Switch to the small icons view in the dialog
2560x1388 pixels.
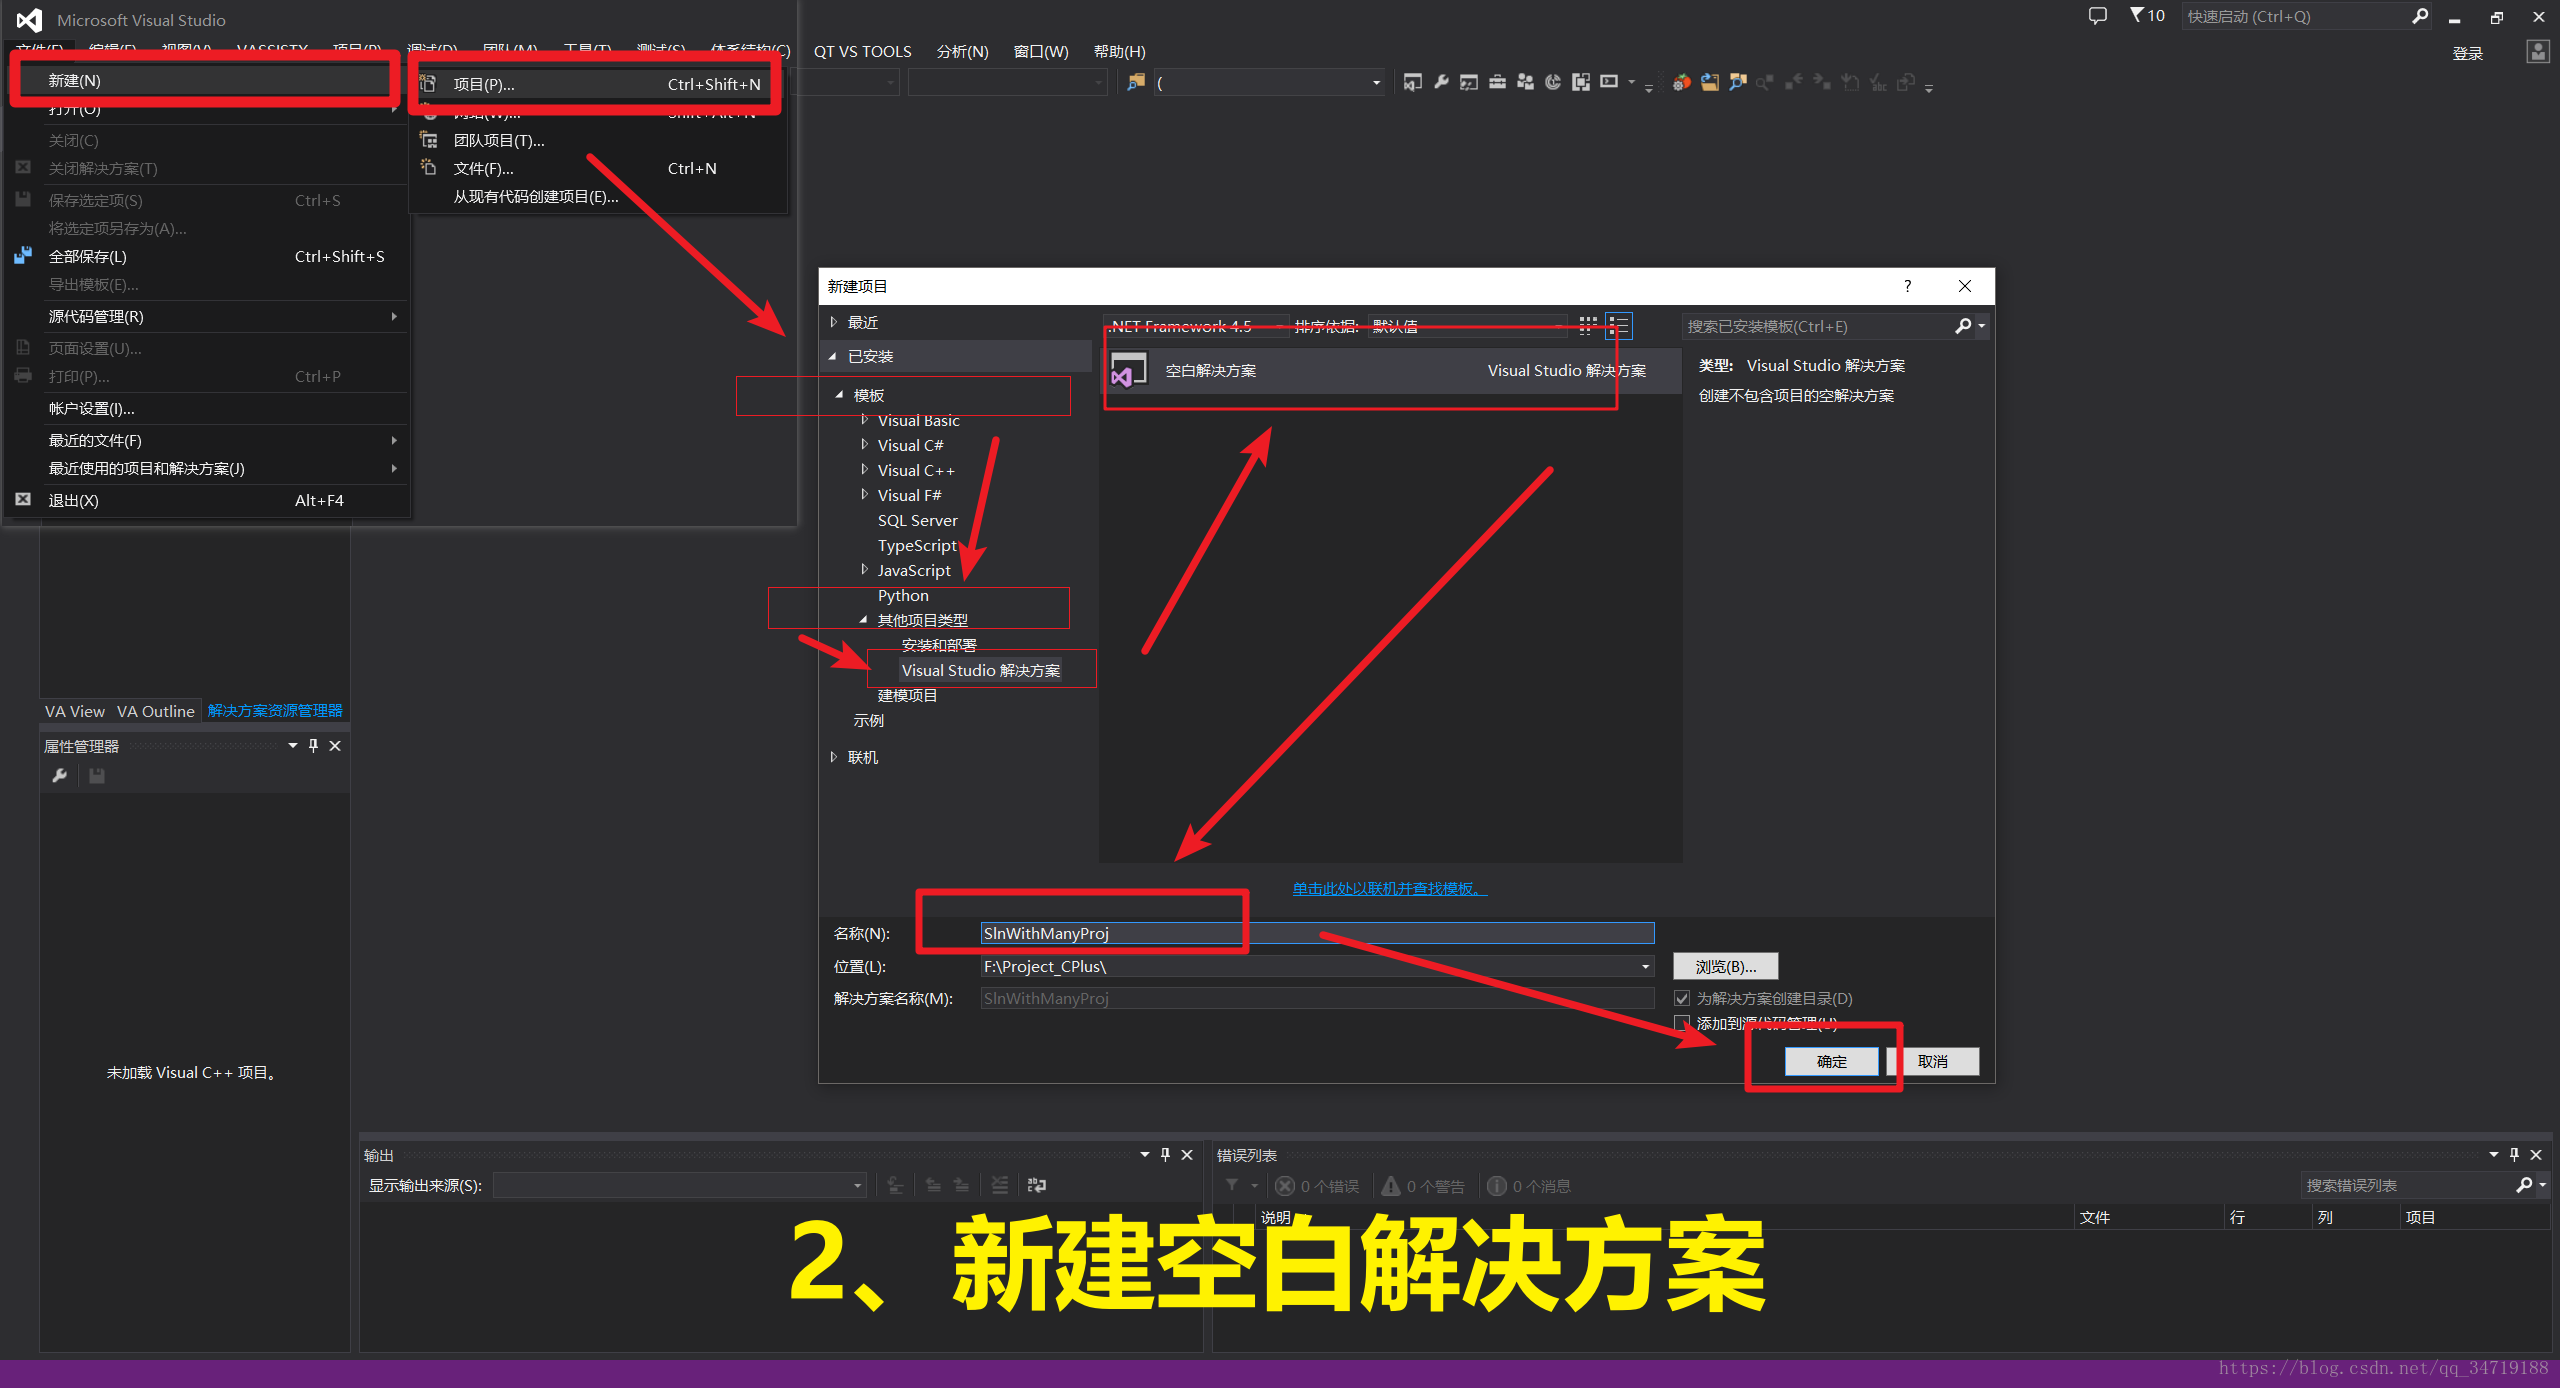pos(1588,326)
